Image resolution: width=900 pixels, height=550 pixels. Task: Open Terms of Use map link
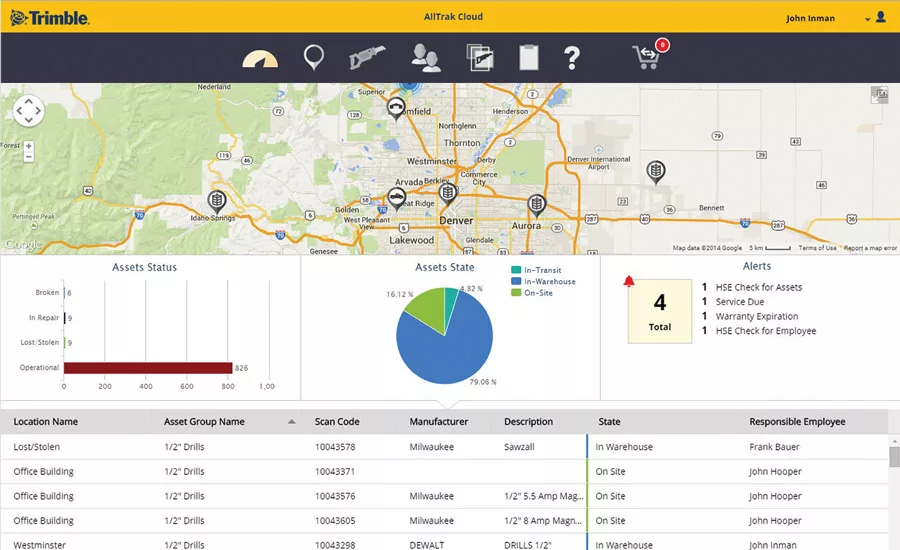coord(817,248)
